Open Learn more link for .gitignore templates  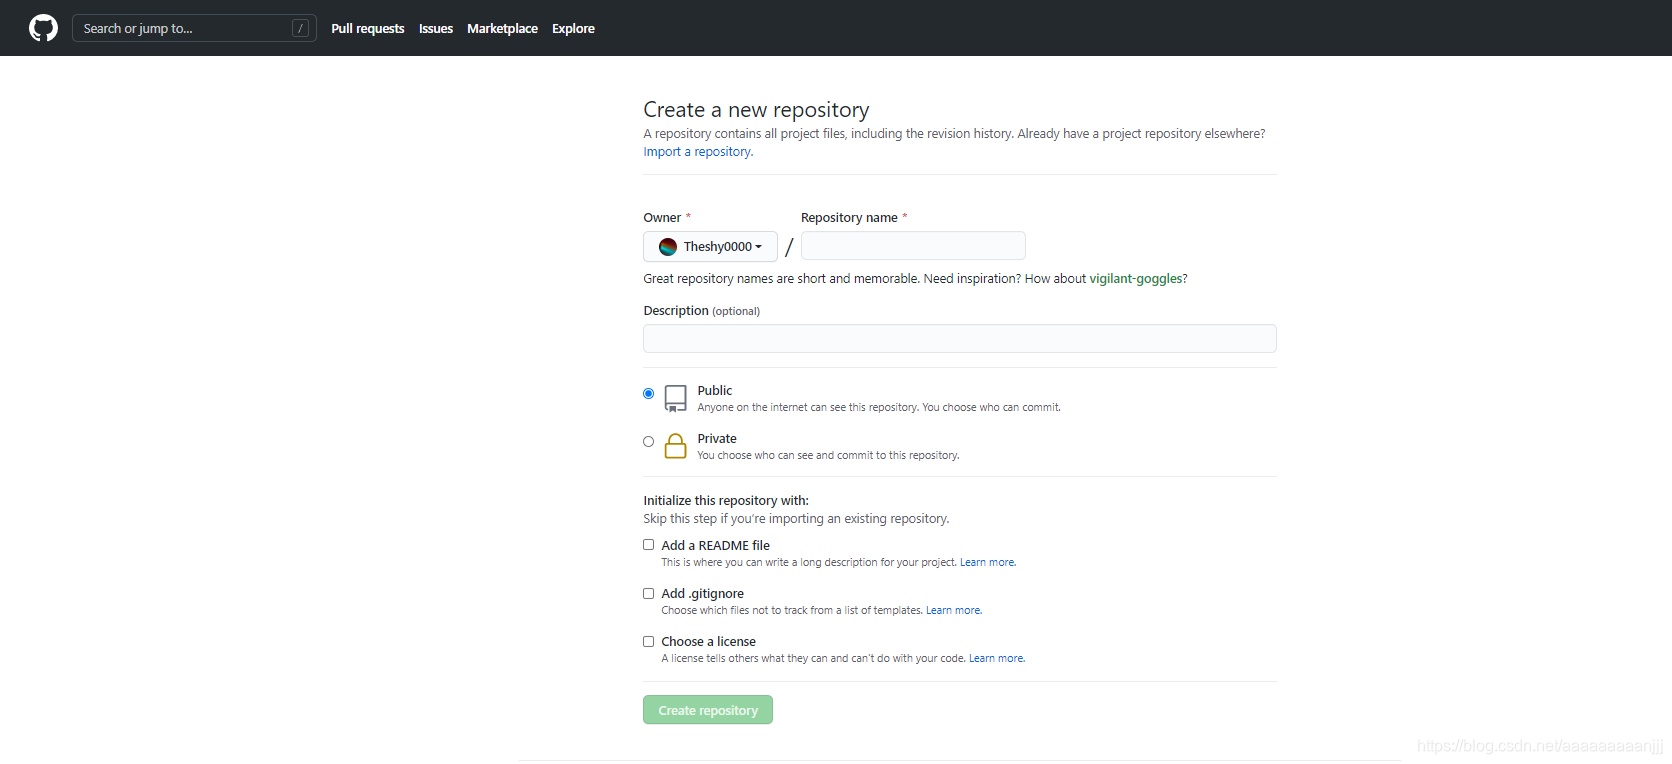click(x=954, y=611)
